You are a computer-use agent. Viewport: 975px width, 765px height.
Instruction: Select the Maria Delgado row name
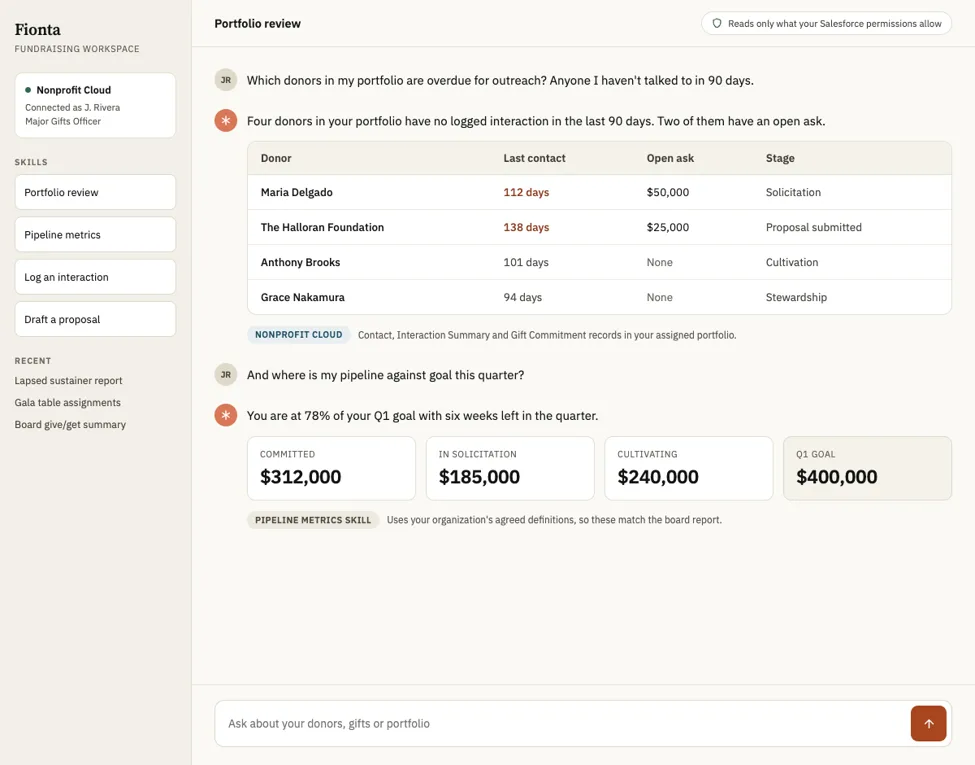(297, 192)
